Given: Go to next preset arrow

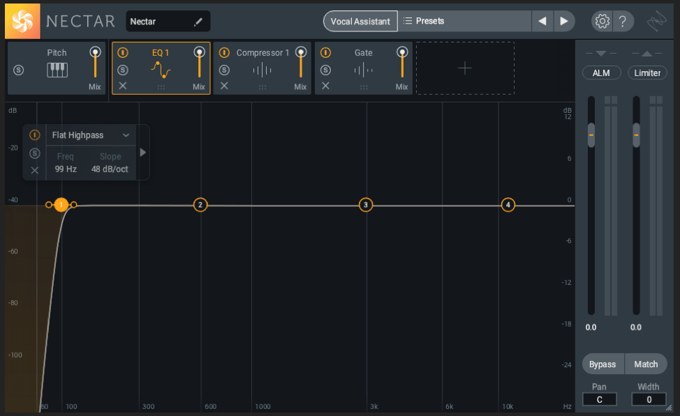Looking at the screenshot, I should click(564, 21).
